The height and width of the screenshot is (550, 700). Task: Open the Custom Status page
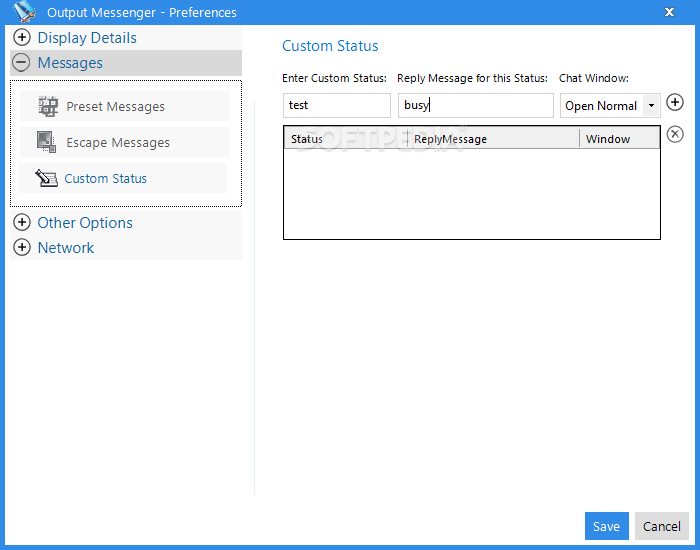105,179
